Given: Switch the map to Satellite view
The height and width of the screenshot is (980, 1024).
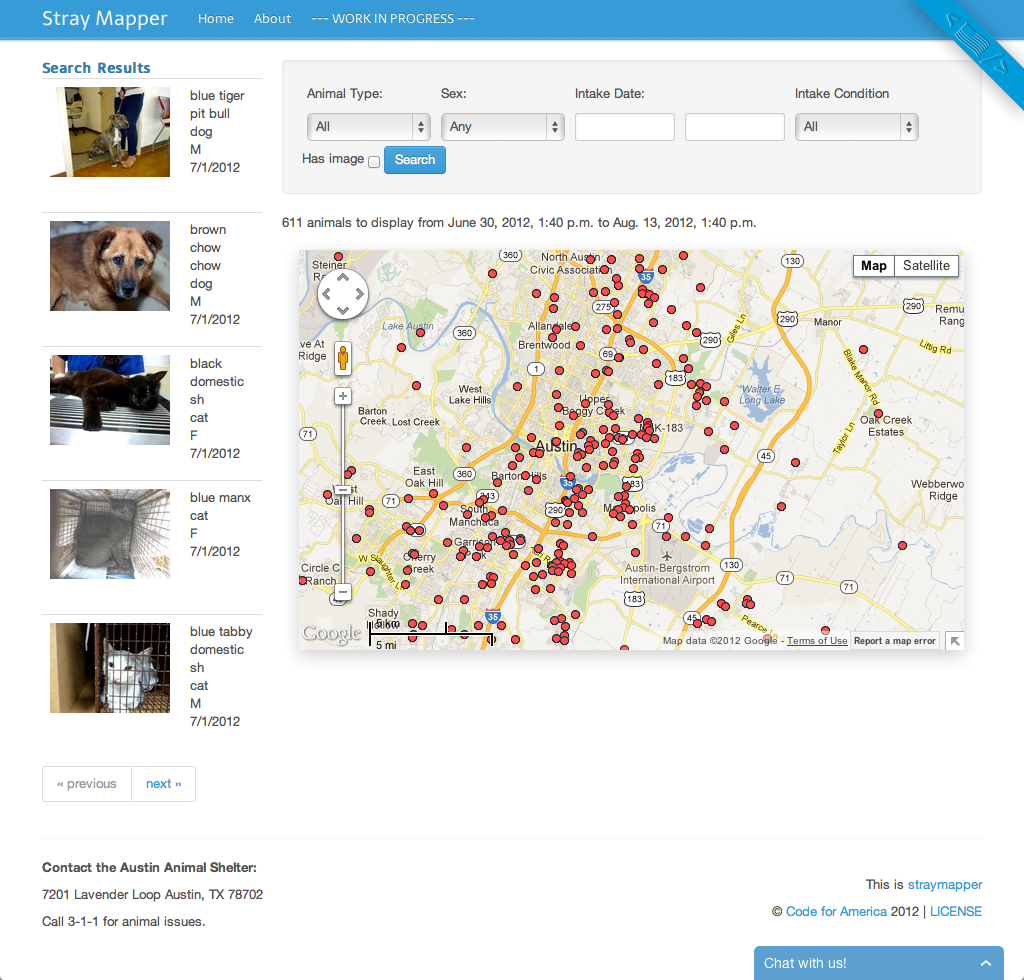Looking at the screenshot, I should (925, 266).
